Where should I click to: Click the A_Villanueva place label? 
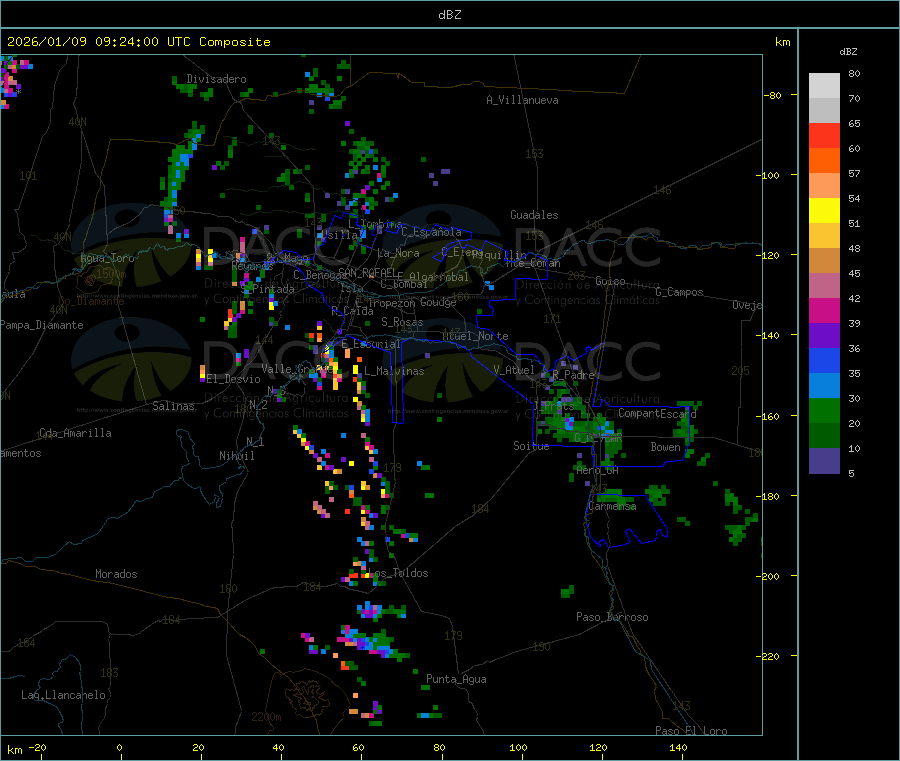pyautogui.click(x=522, y=100)
